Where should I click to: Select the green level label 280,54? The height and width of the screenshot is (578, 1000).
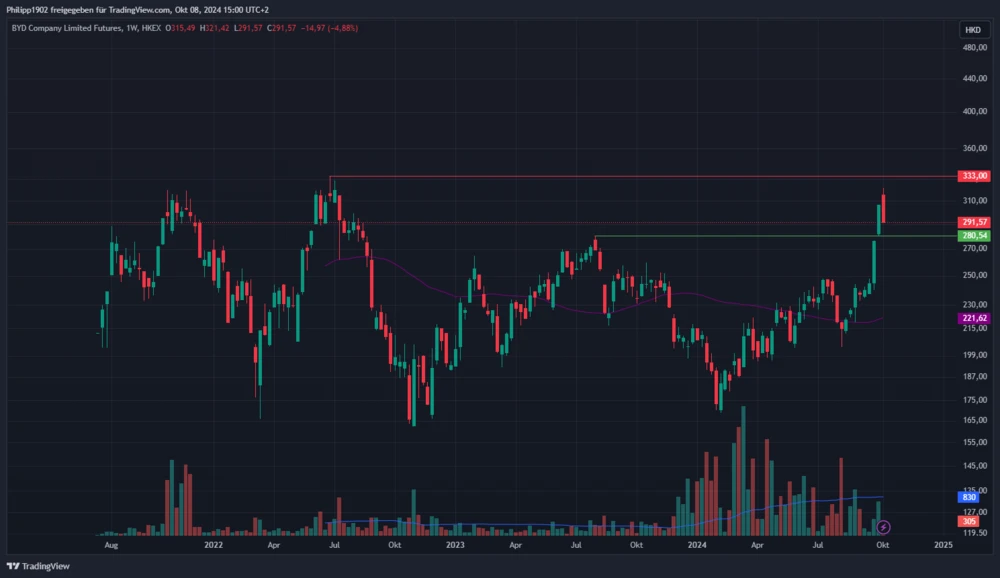[x=974, y=235]
